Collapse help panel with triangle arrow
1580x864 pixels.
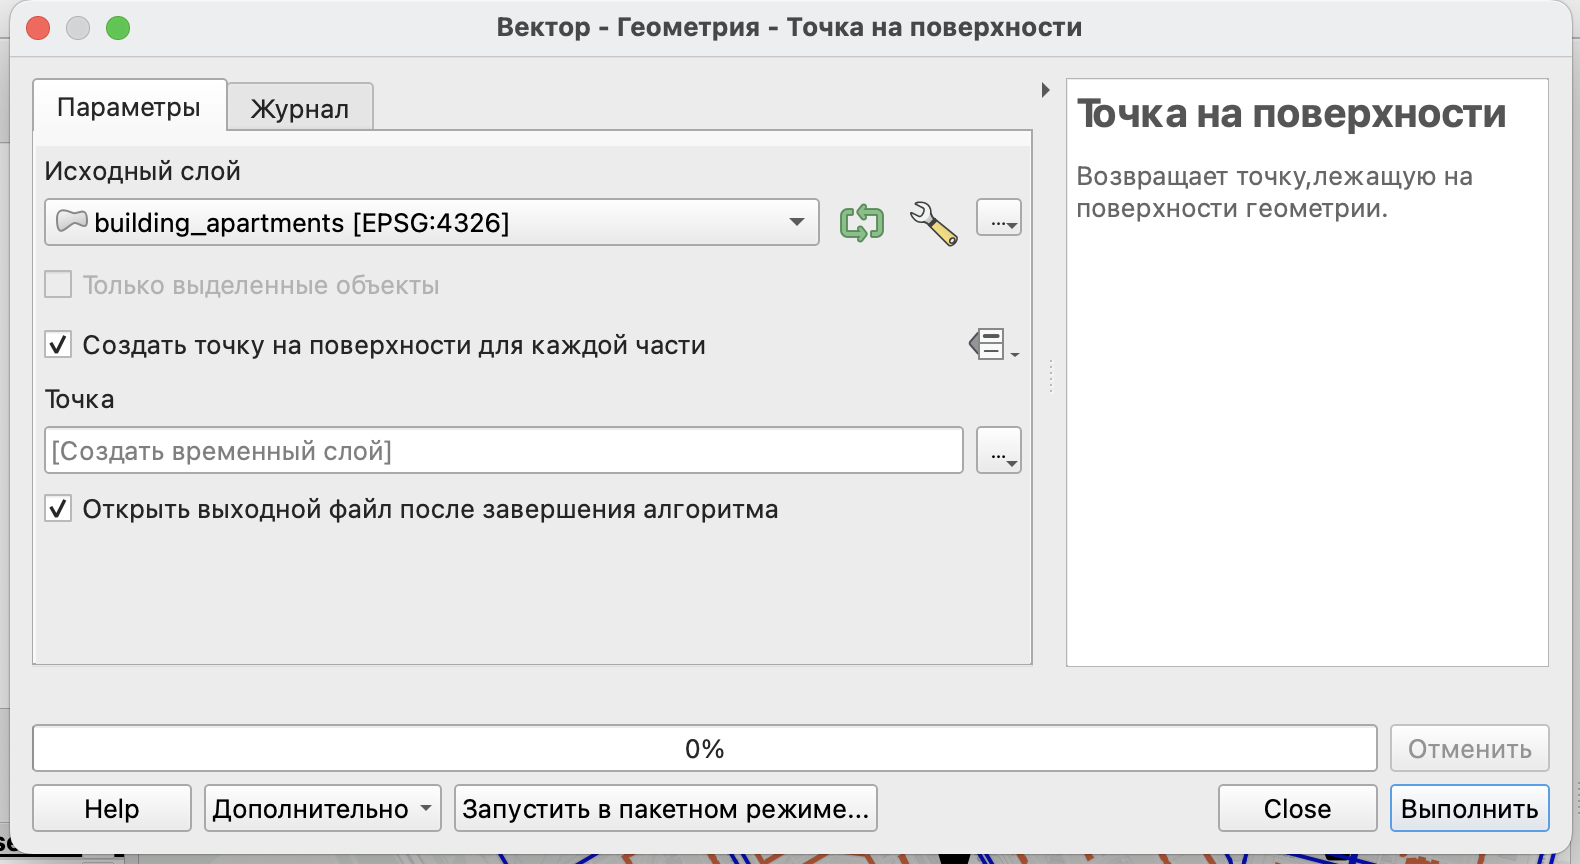pos(1045,90)
